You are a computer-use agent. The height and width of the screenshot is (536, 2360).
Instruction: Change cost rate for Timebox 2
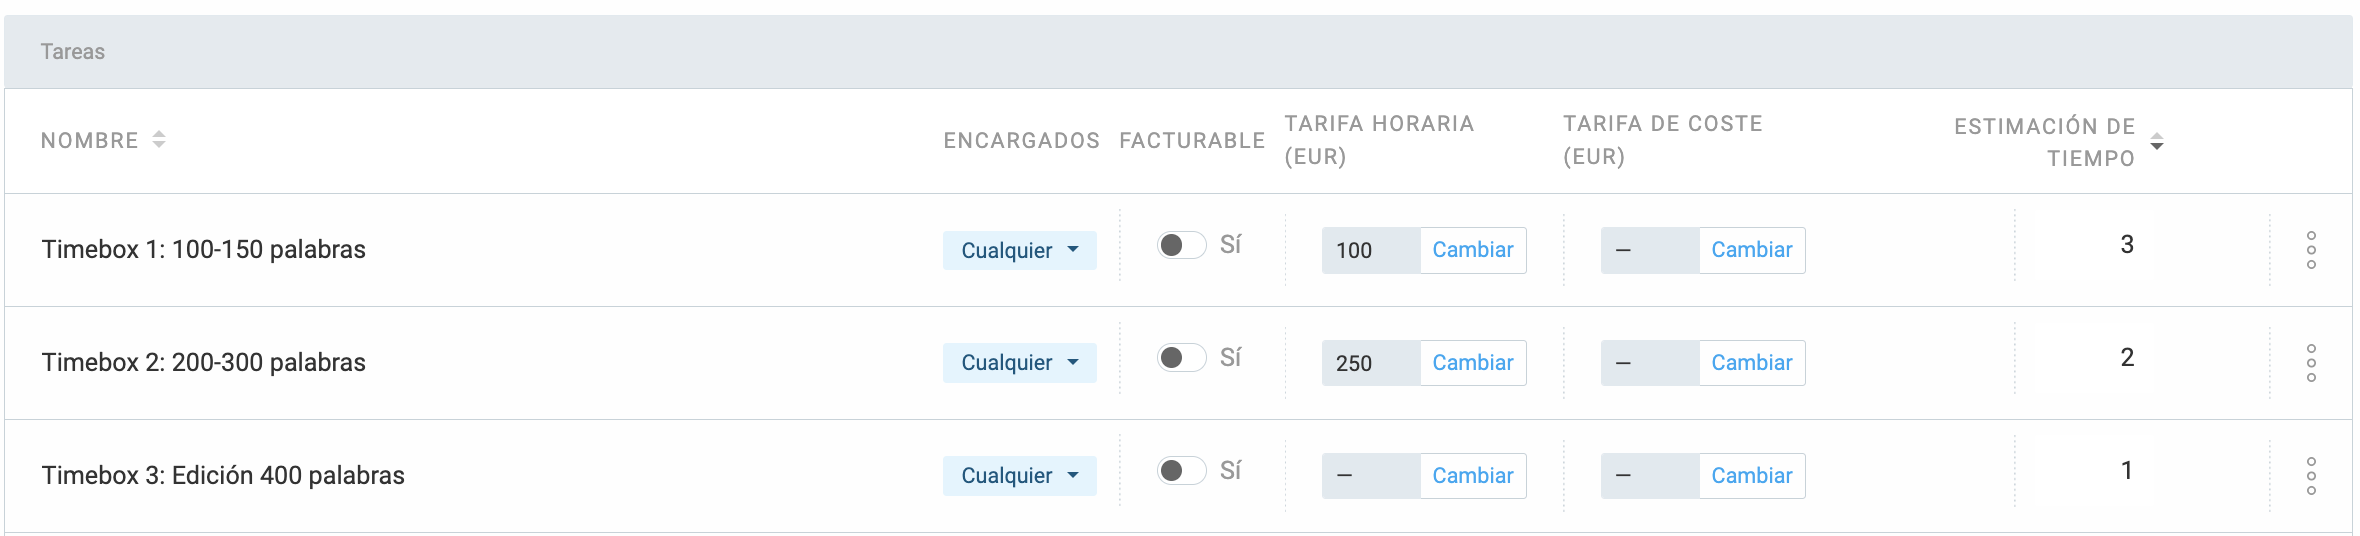[x=1752, y=363]
